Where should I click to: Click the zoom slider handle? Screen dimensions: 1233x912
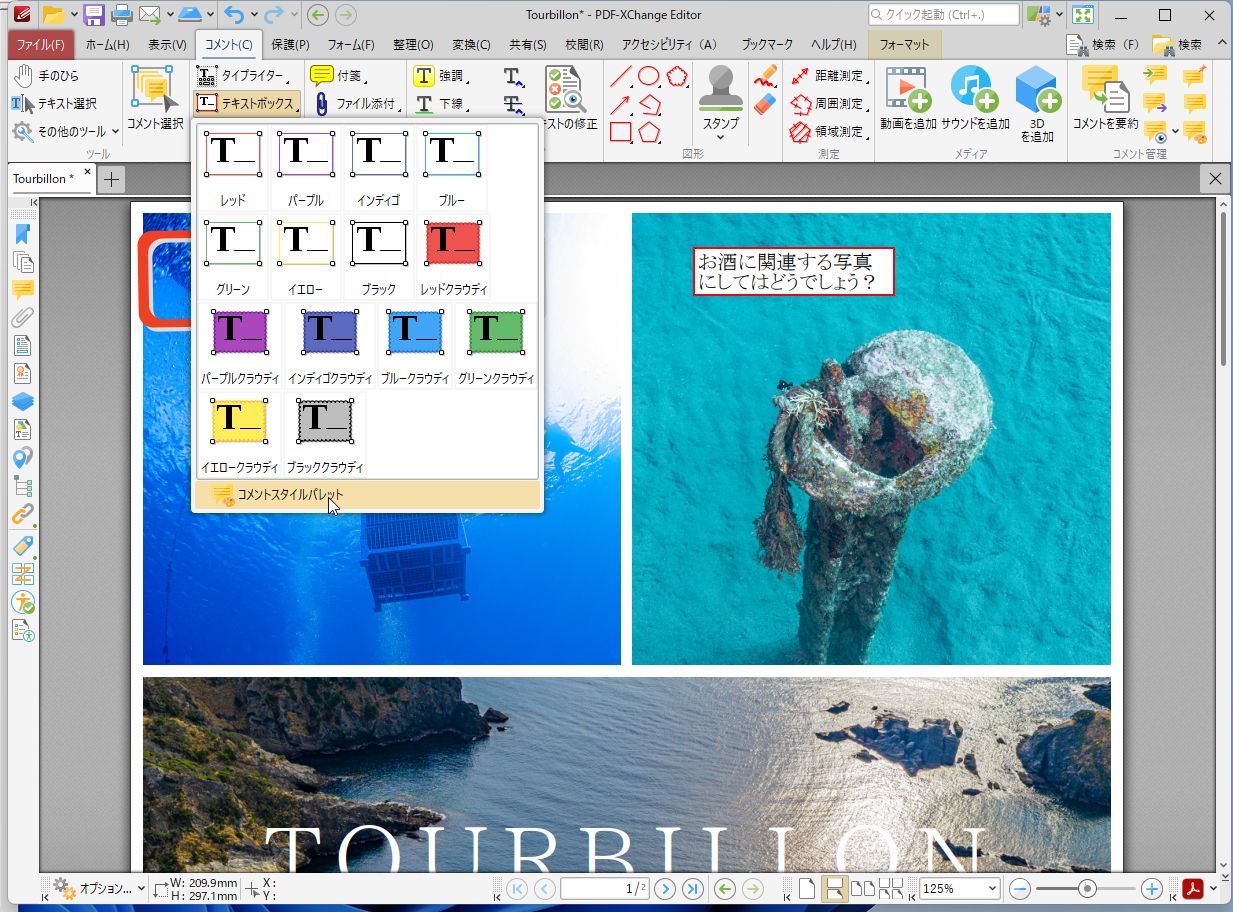pyautogui.click(x=1086, y=888)
